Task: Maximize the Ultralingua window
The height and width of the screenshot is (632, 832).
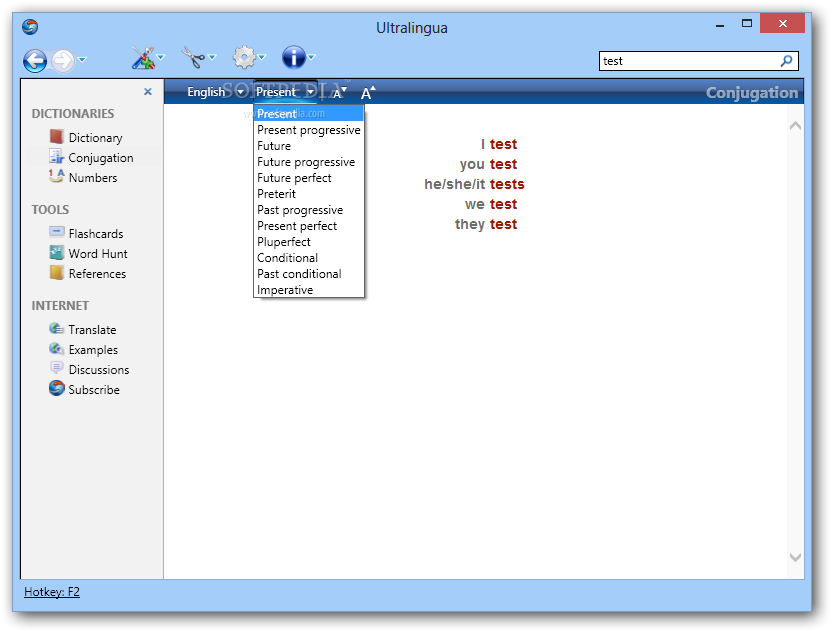Action: point(747,23)
